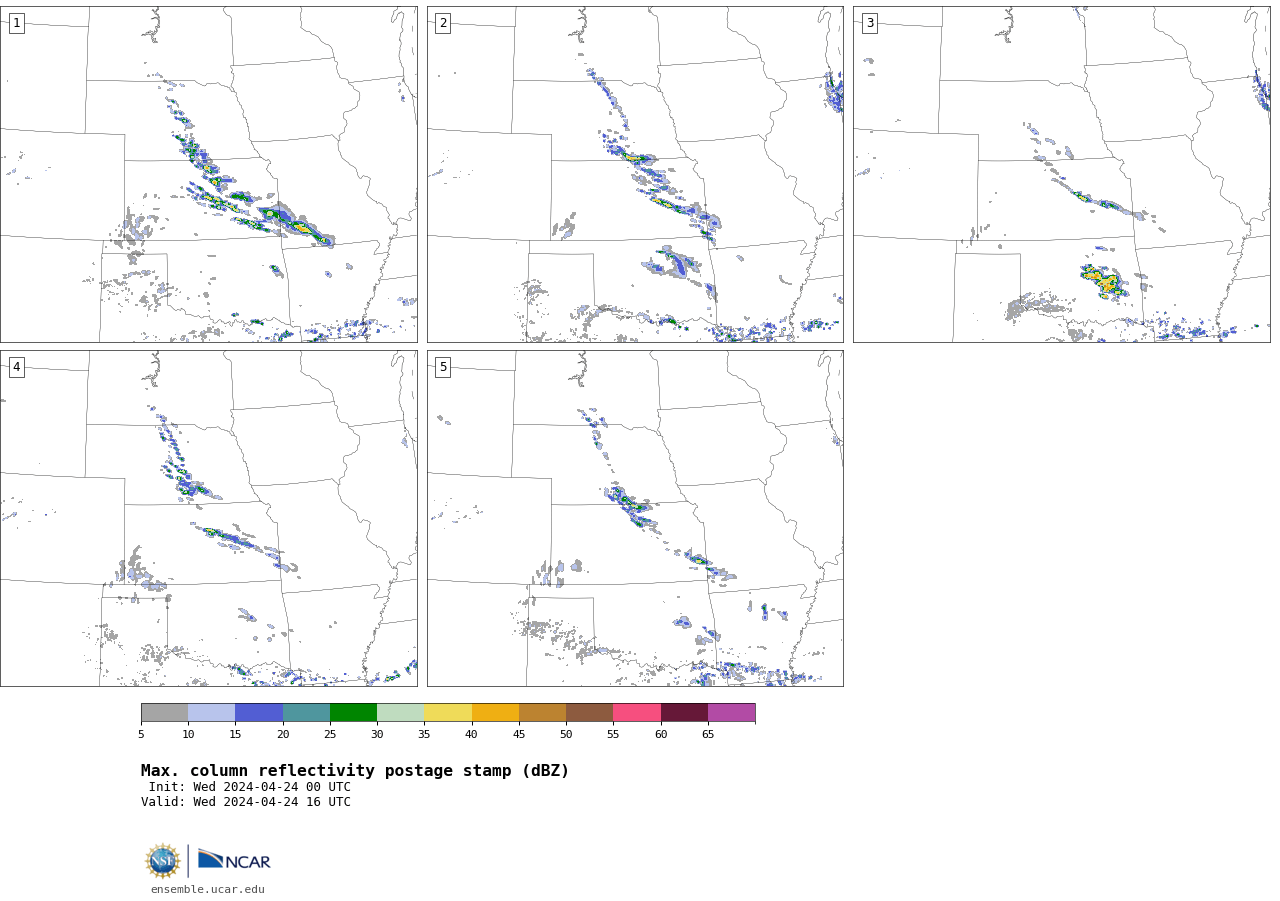Click the NCAR logo
The height and width of the screenshot is (901, 1280).
click(234, 860)
